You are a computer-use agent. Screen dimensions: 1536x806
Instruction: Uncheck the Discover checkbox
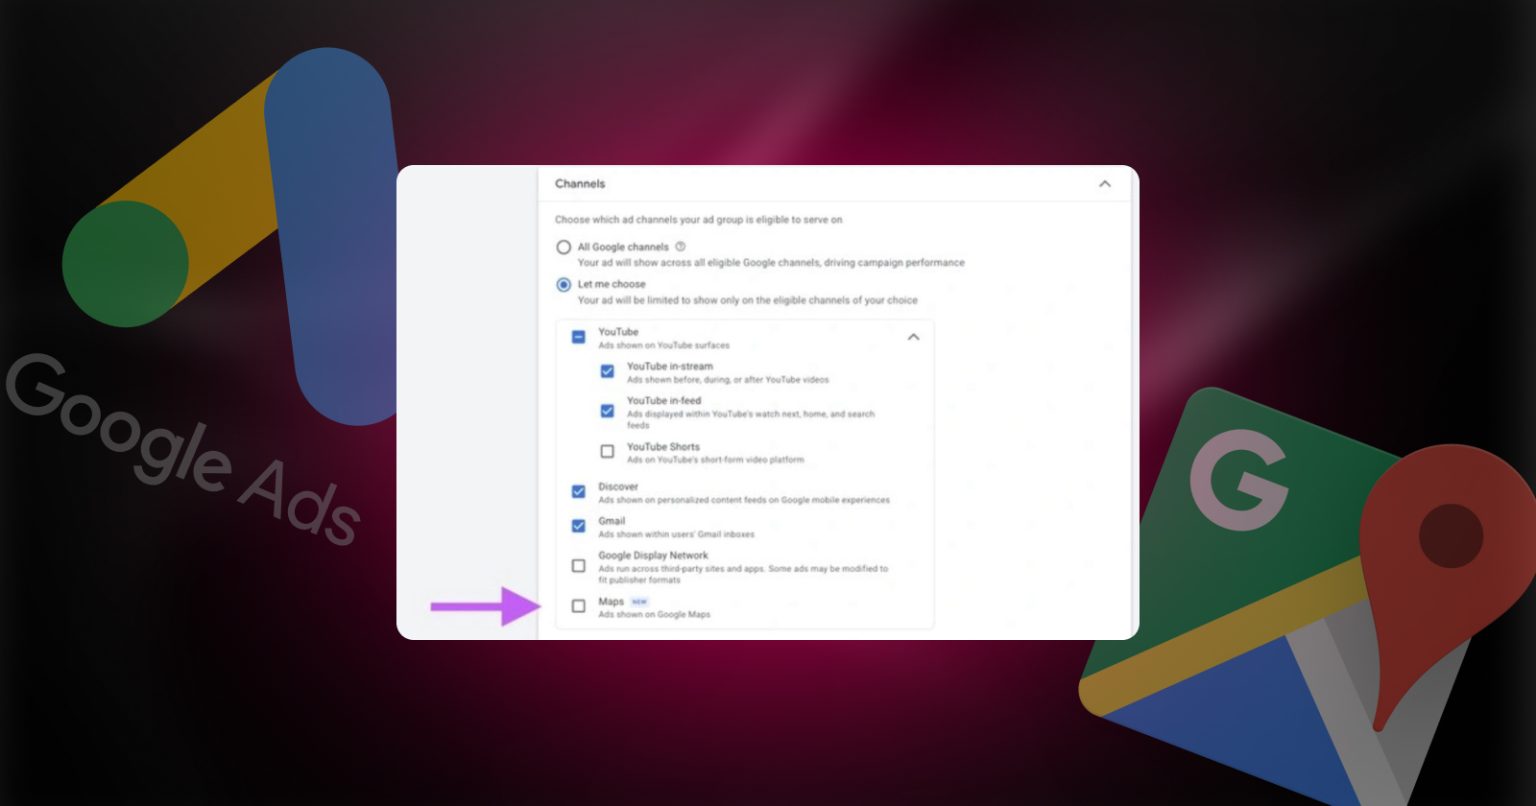click(x=578, y=491)
